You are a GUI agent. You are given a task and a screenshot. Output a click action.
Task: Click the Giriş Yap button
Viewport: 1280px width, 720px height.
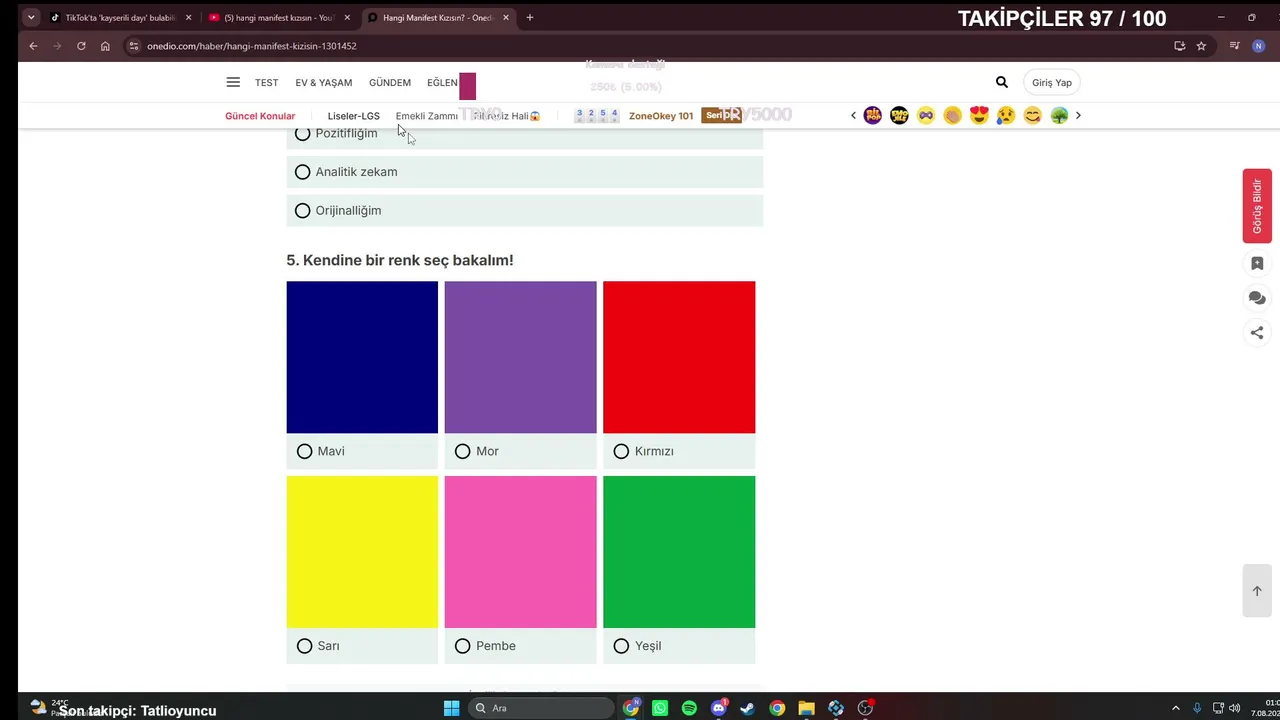click(1052, 83)
